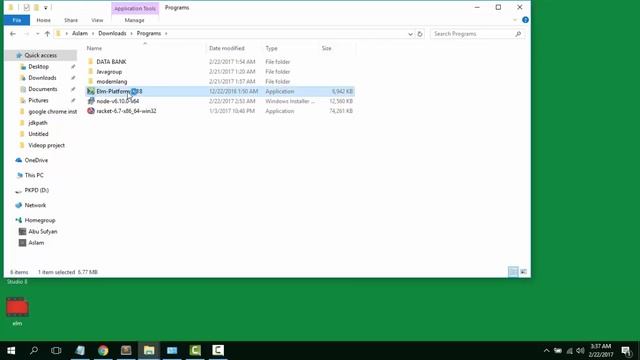
Task: Open File Explorer taskbar icon
Action: (149, 351)
